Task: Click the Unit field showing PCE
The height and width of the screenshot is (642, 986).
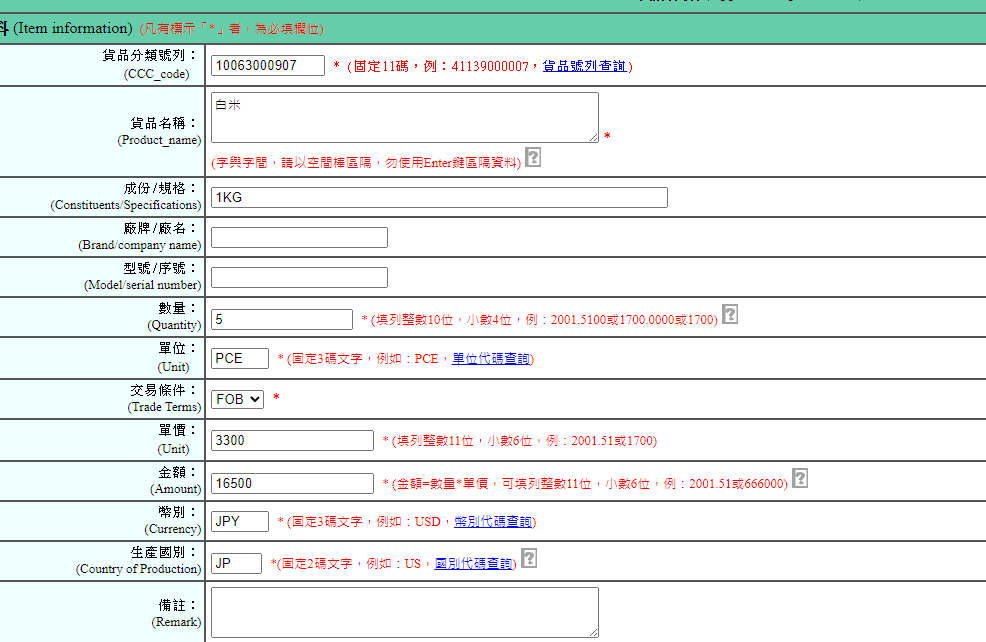Action: click(240, 358)
